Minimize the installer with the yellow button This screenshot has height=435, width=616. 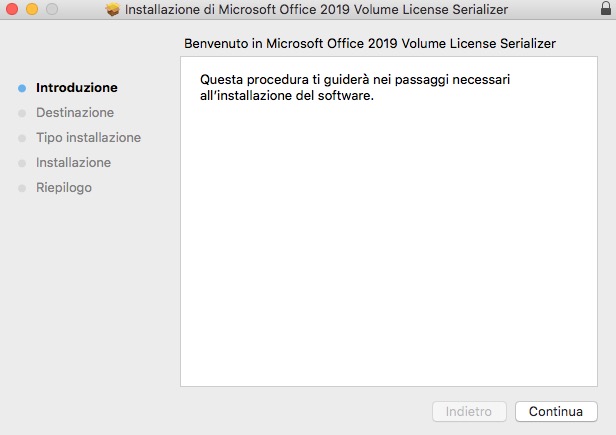point(31,10)
